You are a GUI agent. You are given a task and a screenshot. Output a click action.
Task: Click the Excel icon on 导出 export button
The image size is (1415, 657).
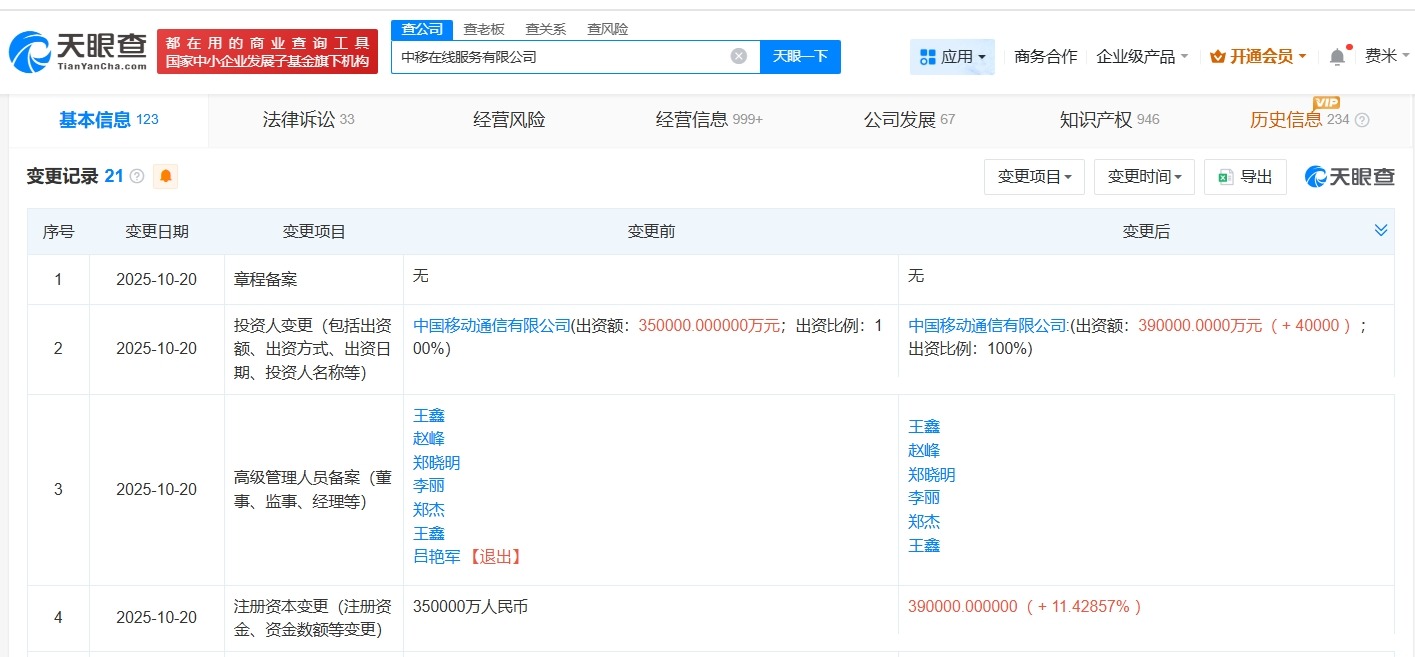1229,176
